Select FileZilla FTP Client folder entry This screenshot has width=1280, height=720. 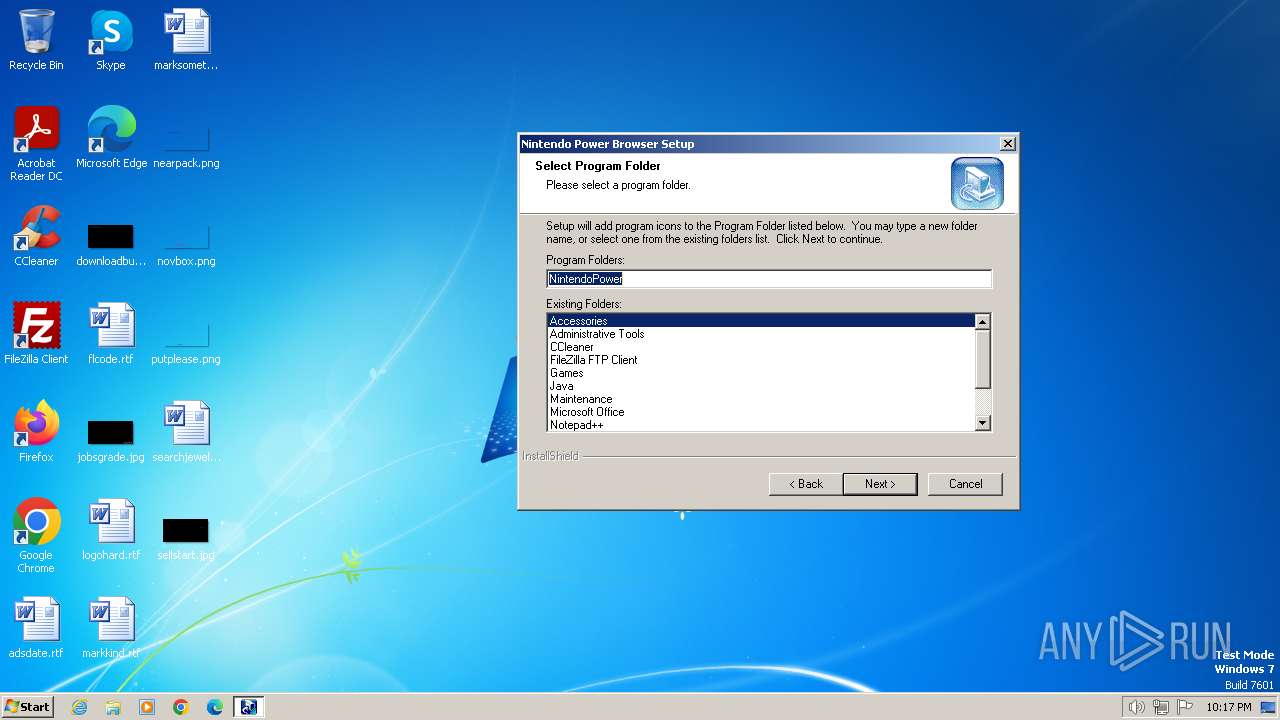pyautogui.click(x=760, y=360)
